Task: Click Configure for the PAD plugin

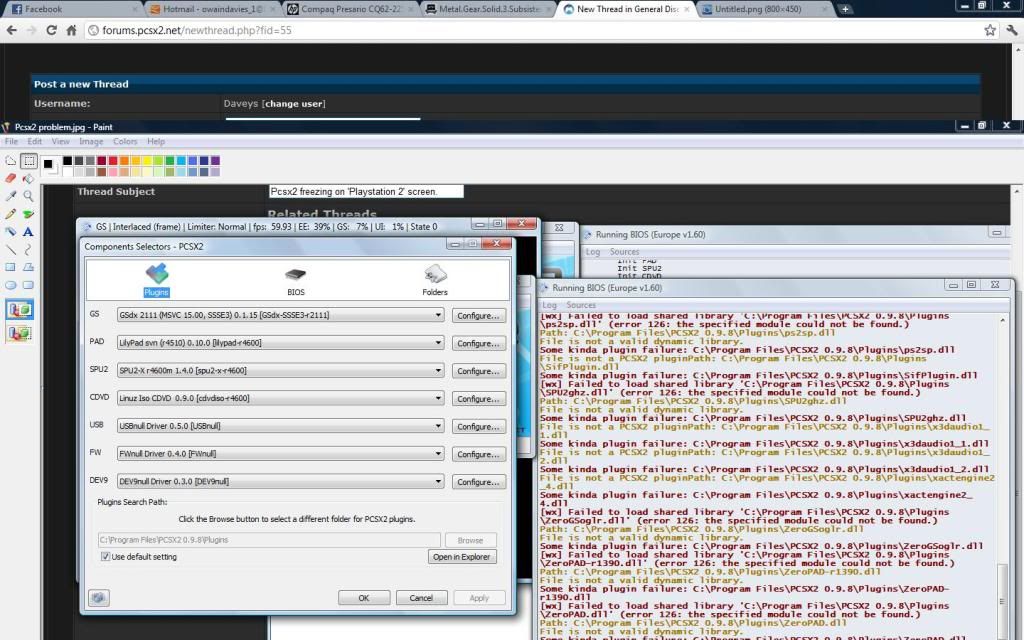Action: [x=479, y=343]
